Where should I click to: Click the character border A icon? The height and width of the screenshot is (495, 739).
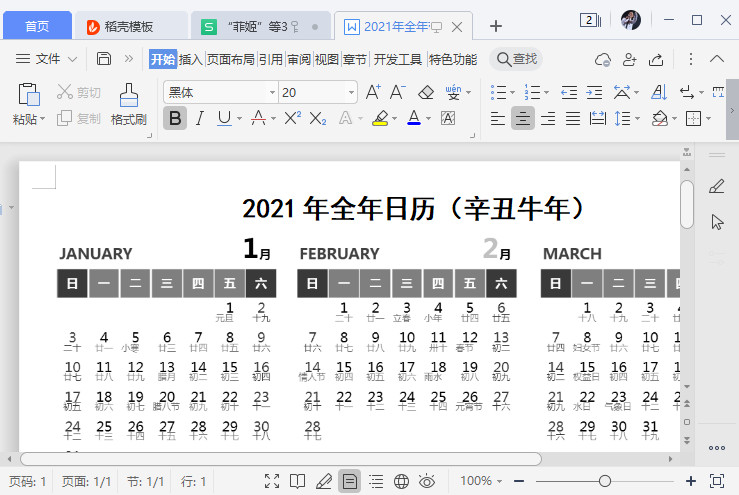(x=448, y=118)
